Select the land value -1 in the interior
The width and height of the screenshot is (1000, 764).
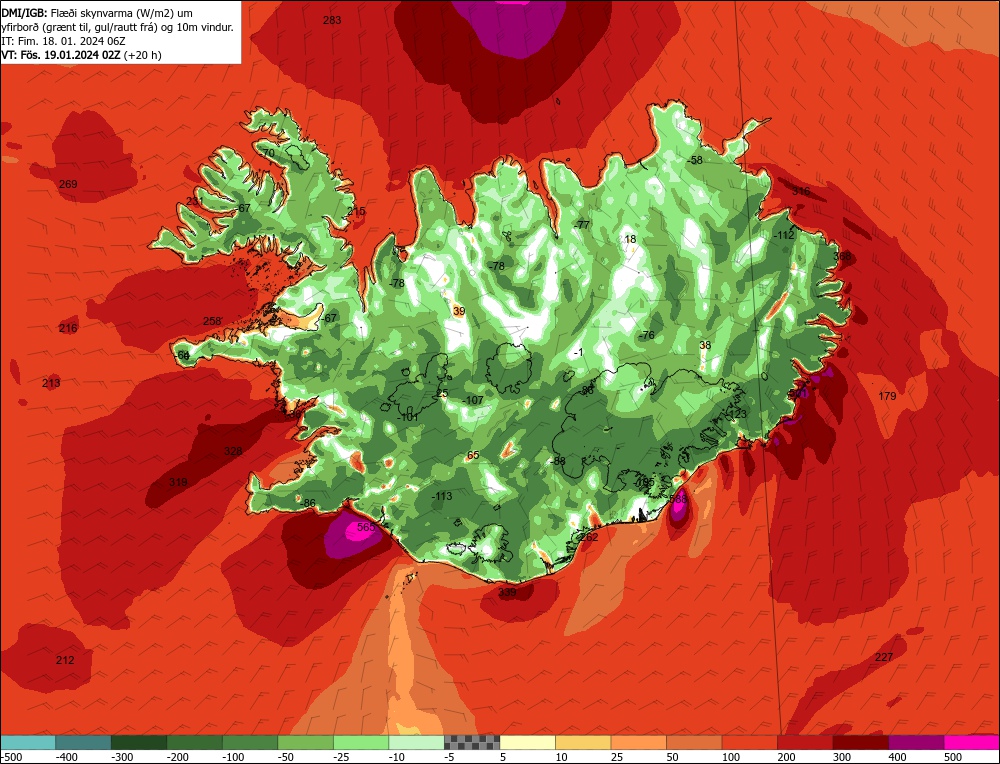click(x=578, y=353)
